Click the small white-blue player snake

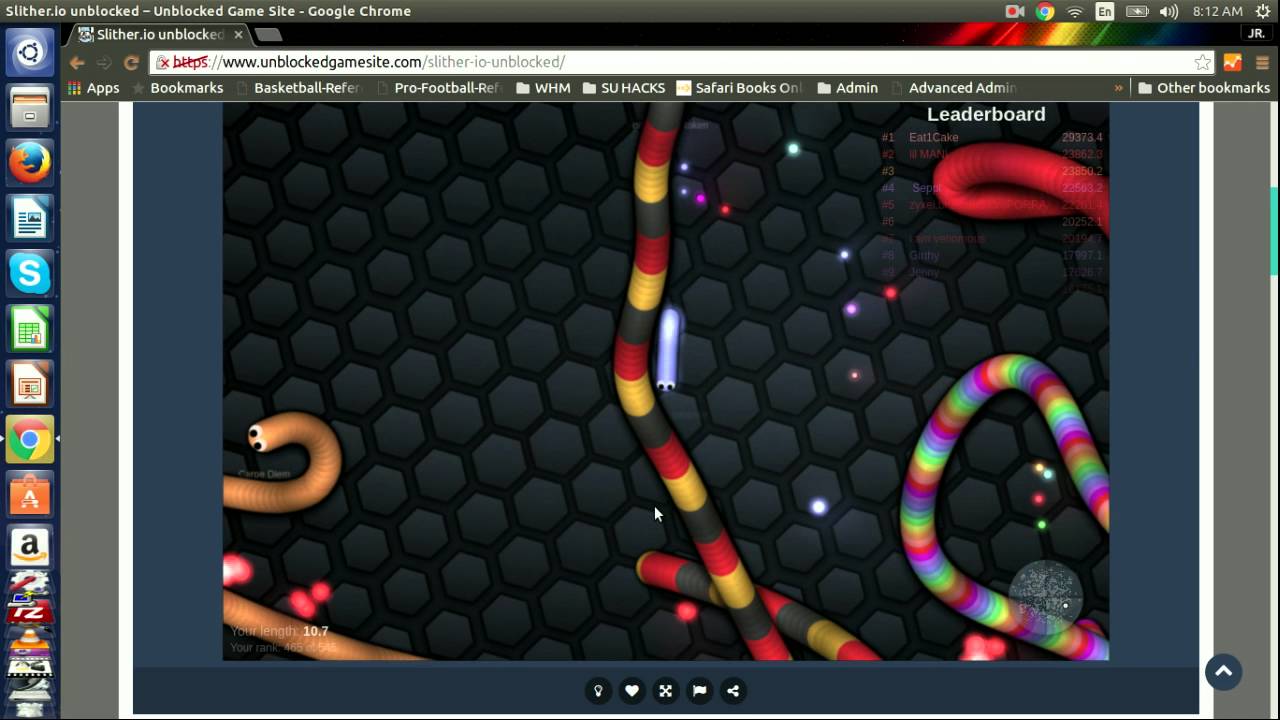click(667, 349)
